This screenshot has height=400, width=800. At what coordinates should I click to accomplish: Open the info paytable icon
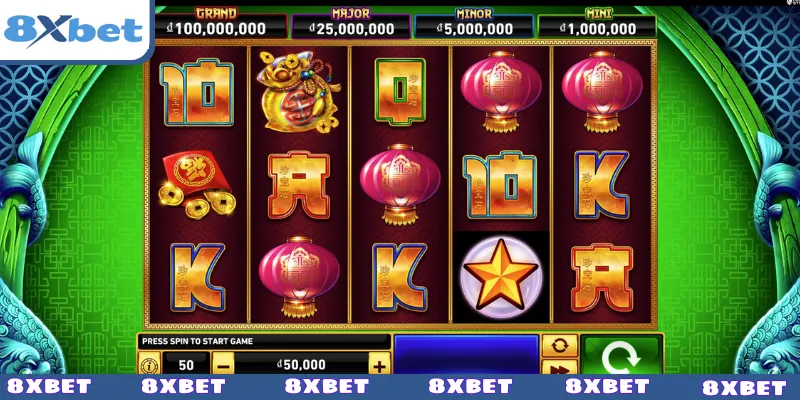[149, 364]
